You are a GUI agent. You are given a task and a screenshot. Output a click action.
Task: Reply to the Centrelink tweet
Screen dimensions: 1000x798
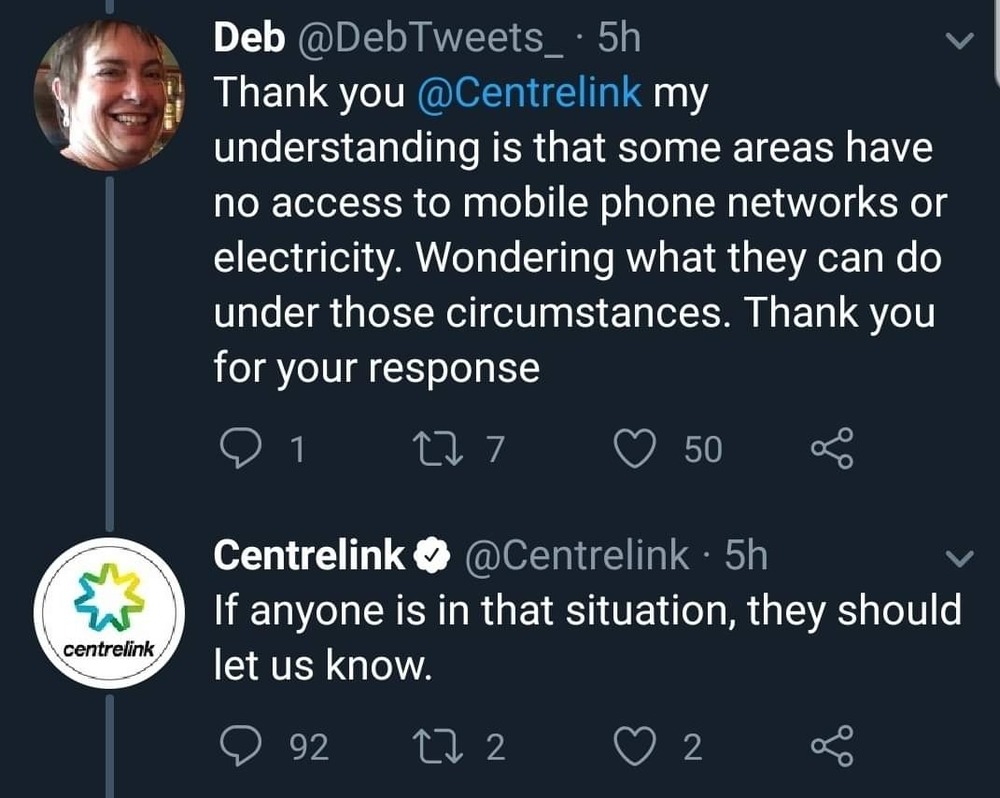click(238, 747)
